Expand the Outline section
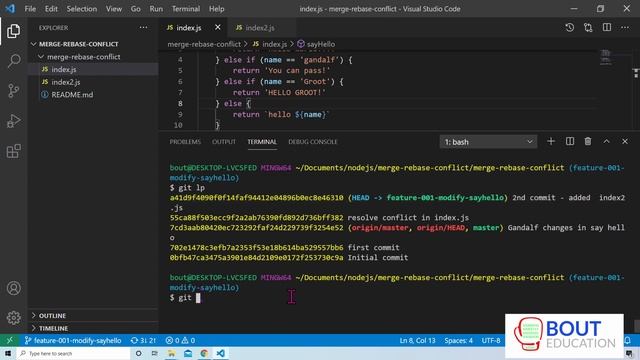Viewport: 640px width, 360px height. coord(93,316)
